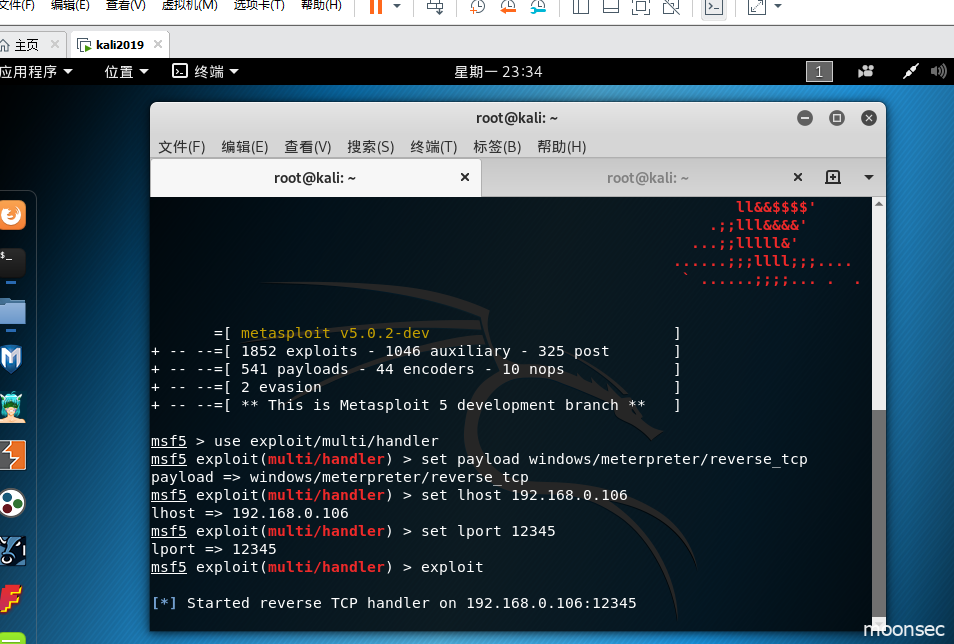Image resolution: width=954 pixels, height=644 pixels.
Task: Launch Armitage girl icon in the dock
Action: click(x=12, y=407)
